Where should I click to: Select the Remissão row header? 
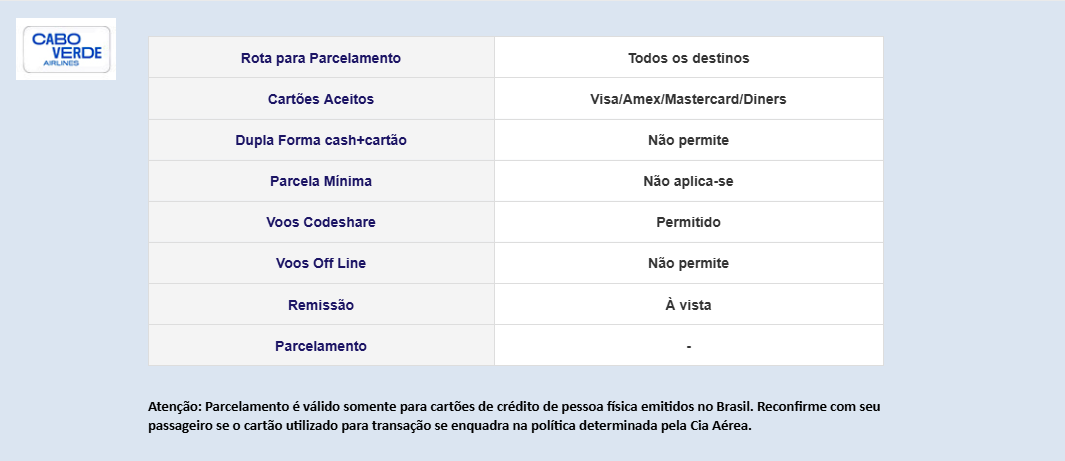pos(321,305)
